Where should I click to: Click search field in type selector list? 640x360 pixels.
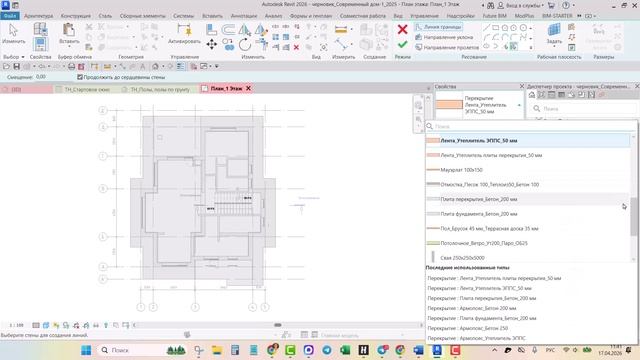[x=531, y=126]
